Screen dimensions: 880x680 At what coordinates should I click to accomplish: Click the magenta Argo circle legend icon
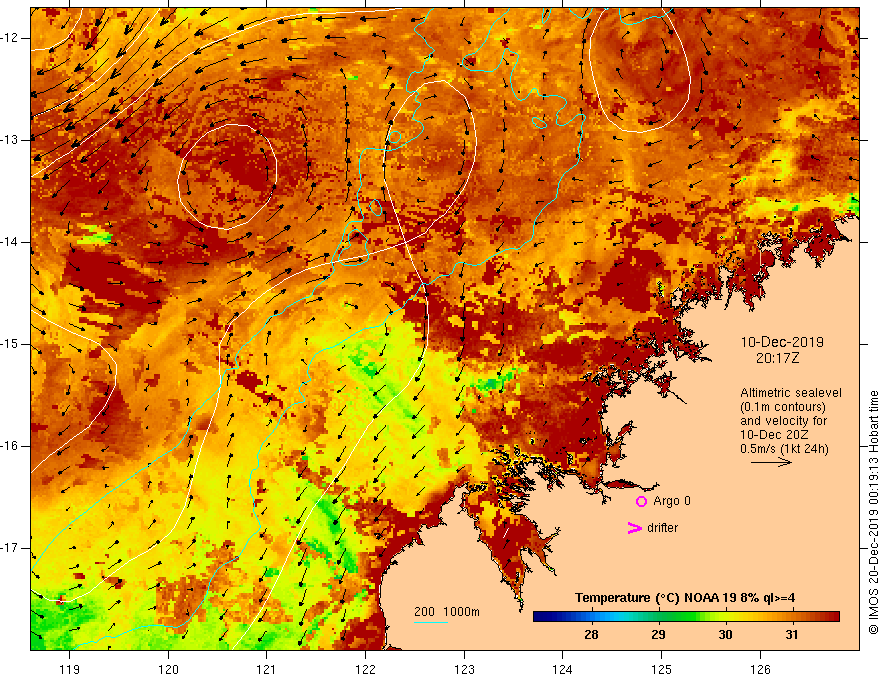(641, 502)
